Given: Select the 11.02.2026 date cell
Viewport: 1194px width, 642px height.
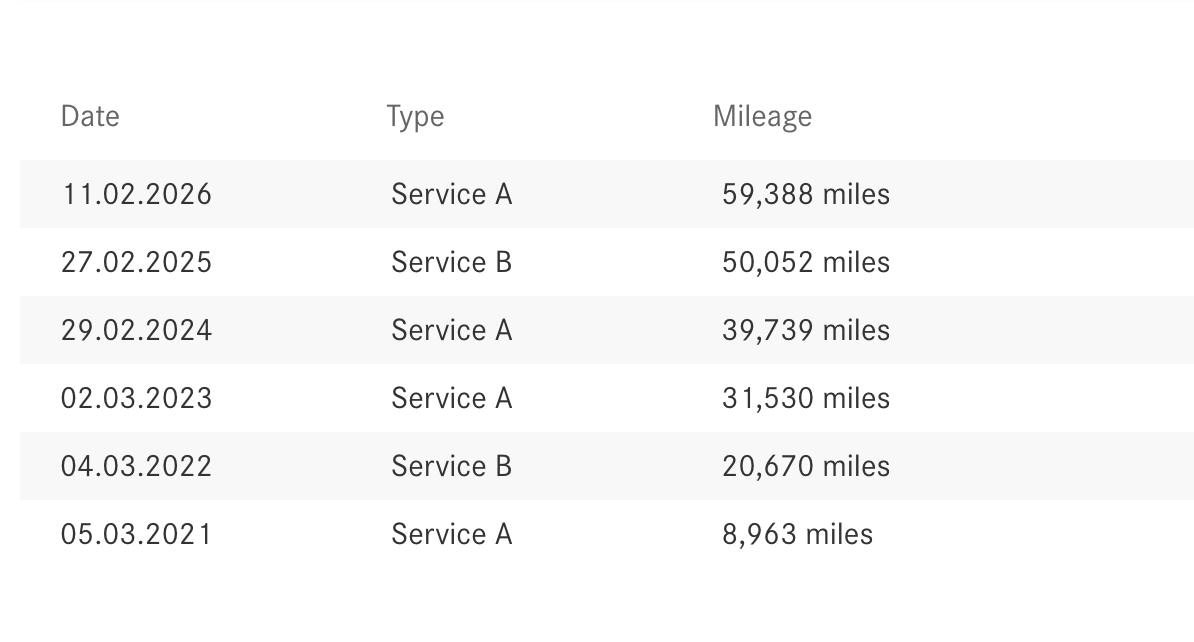Looking at the screenshot, I should 137,194.
